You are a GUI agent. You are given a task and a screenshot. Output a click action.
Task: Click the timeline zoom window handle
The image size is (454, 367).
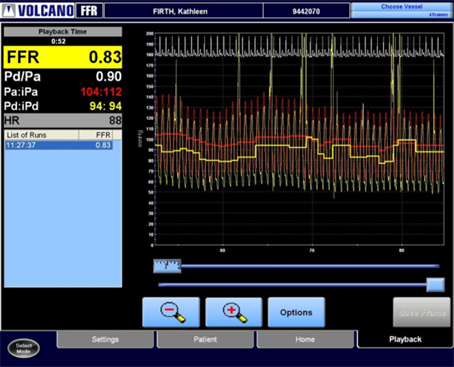click(167, 266)
